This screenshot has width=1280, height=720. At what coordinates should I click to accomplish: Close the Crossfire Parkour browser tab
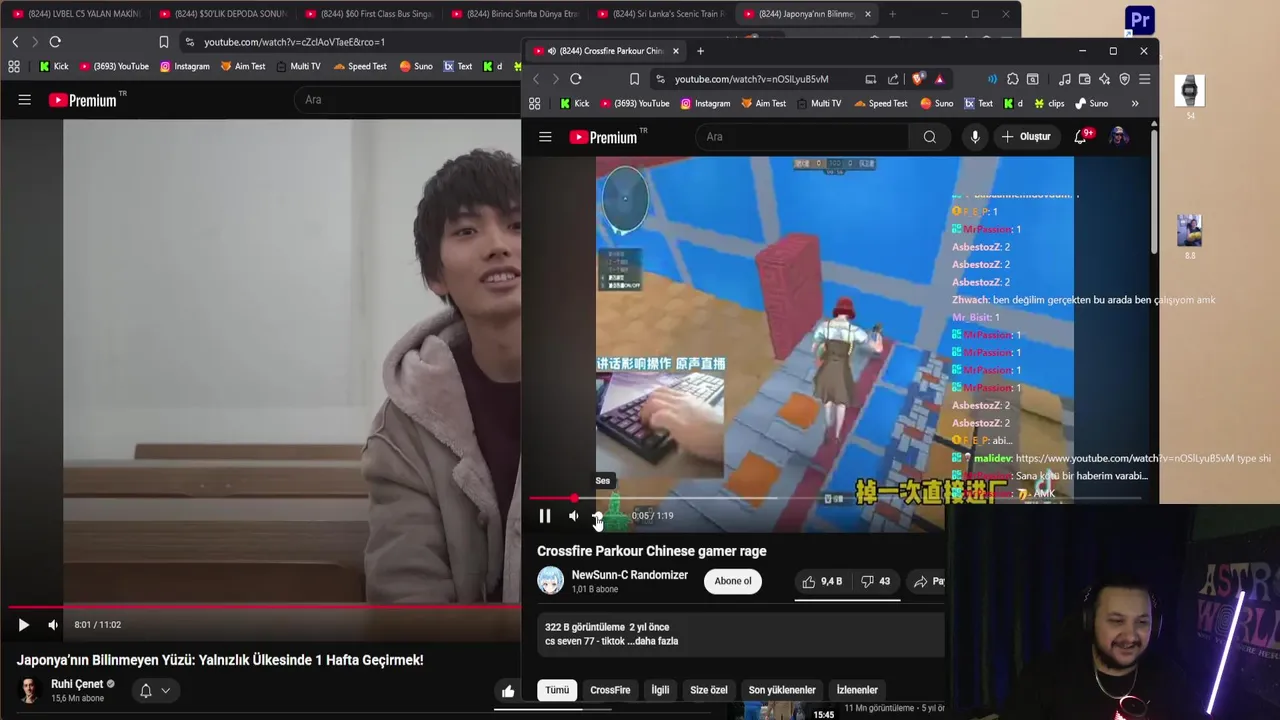point(675,51)
